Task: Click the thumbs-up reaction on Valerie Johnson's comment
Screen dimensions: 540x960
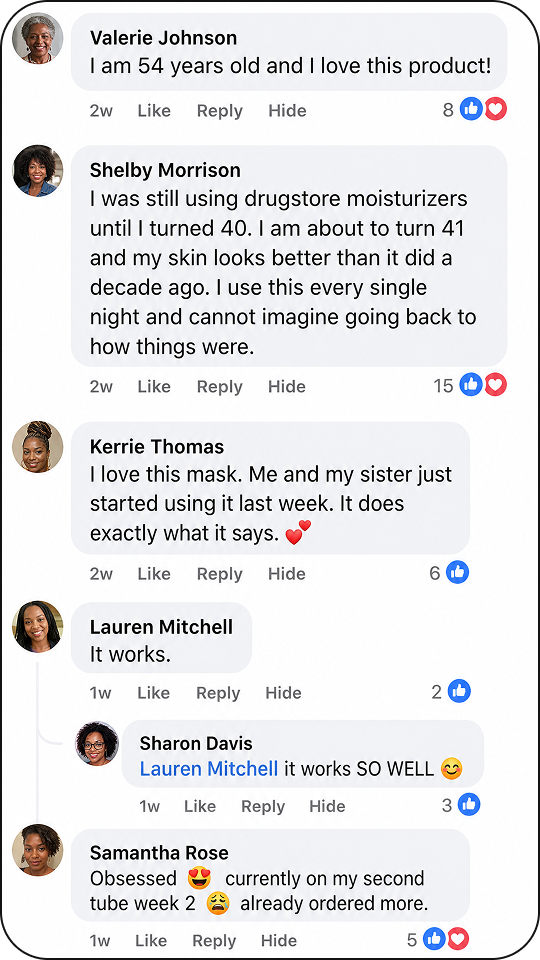Action: (471, 110)
